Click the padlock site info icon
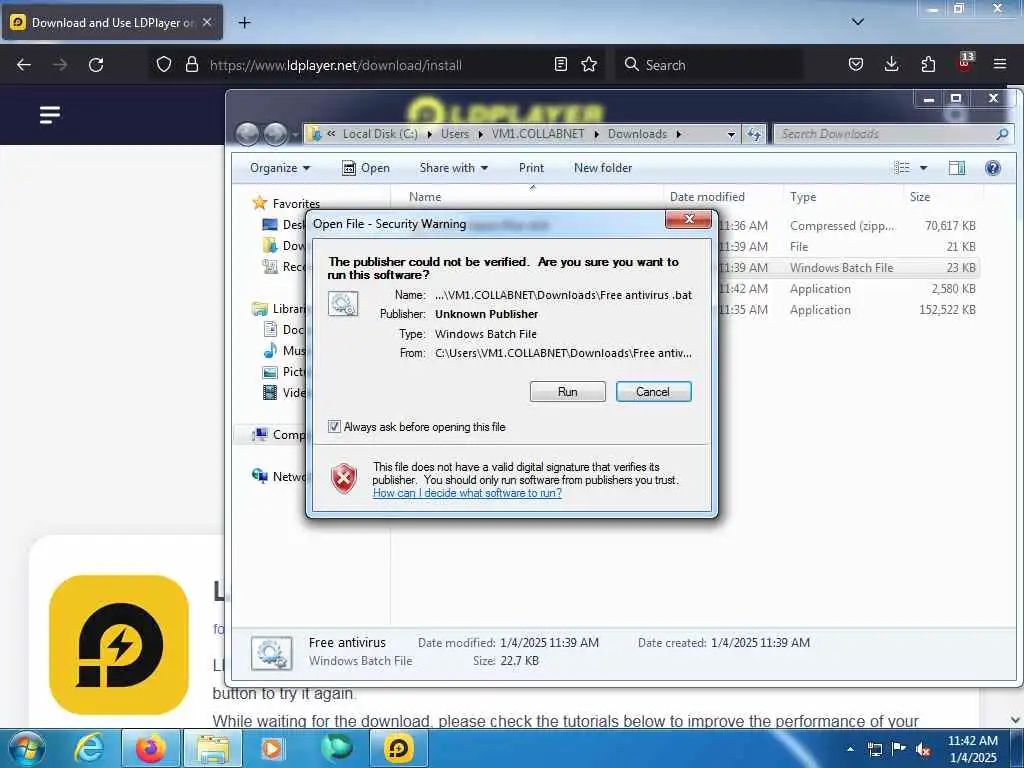 (191, 65)
